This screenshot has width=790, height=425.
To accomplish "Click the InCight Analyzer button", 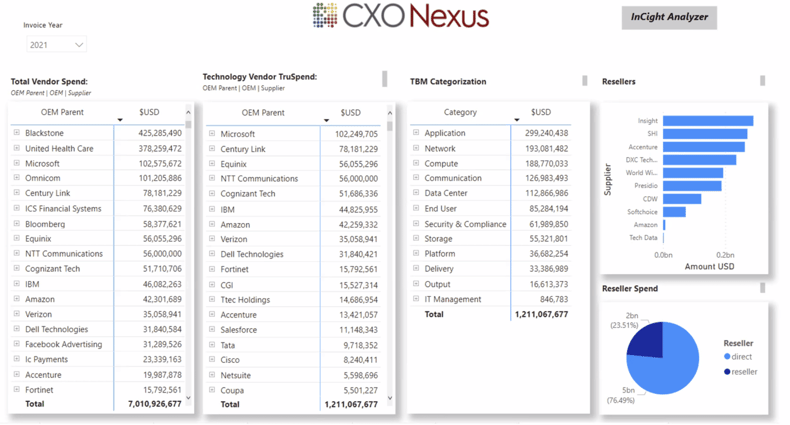I will (669, 17).
